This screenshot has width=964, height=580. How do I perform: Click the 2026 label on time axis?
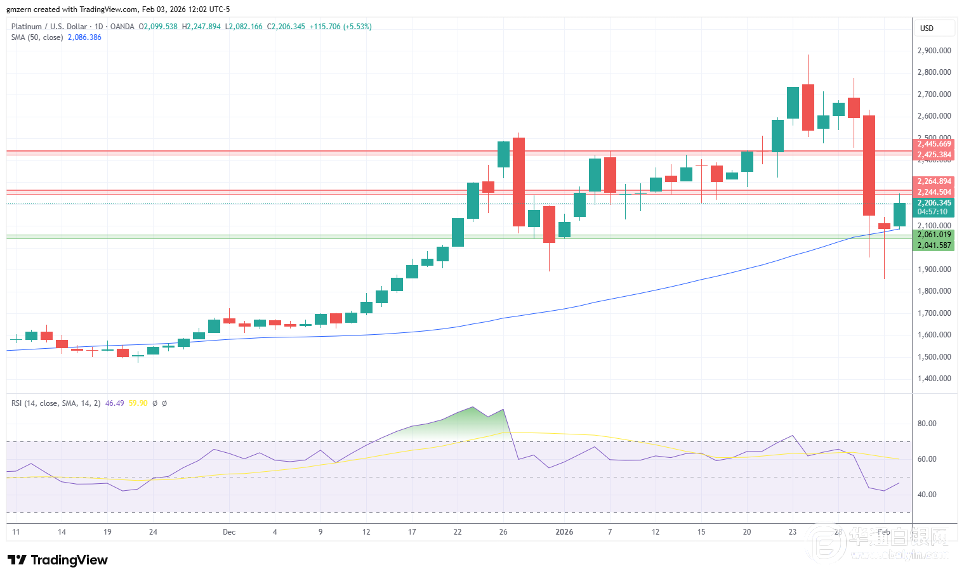click(562, 533)
